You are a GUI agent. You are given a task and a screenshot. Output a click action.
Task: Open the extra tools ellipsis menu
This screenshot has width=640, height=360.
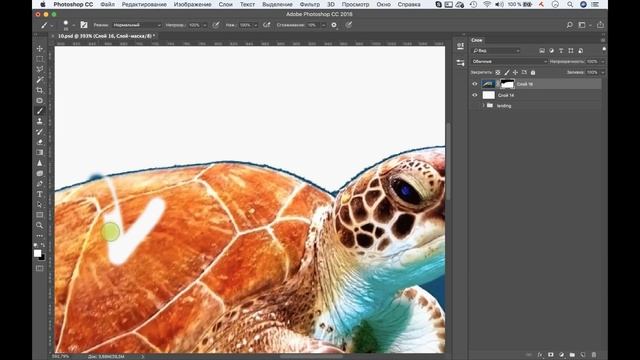coord(40,236)
